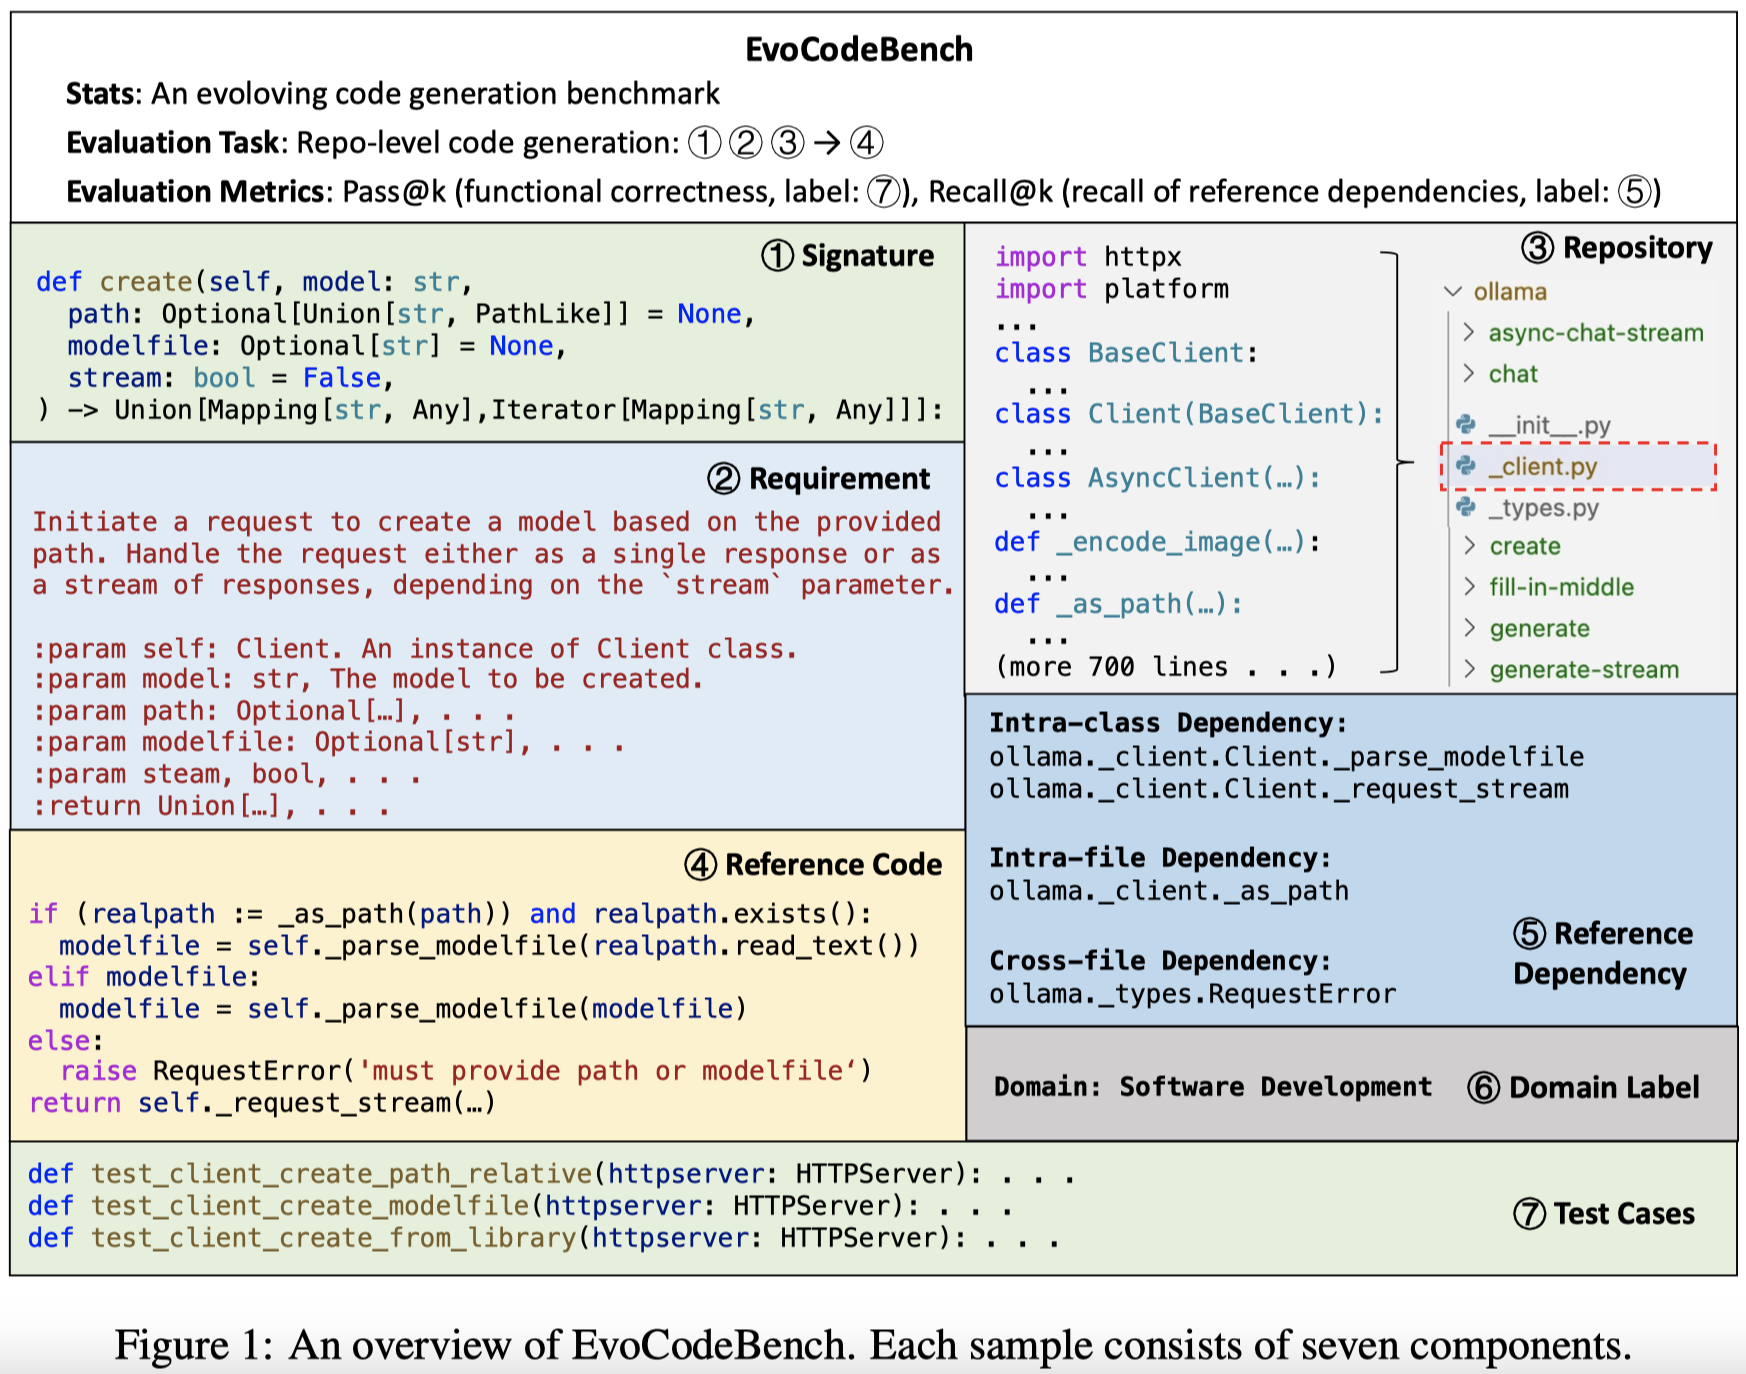Click the Reference Dependency label

pyautogui.click(x=1603, y=954)
